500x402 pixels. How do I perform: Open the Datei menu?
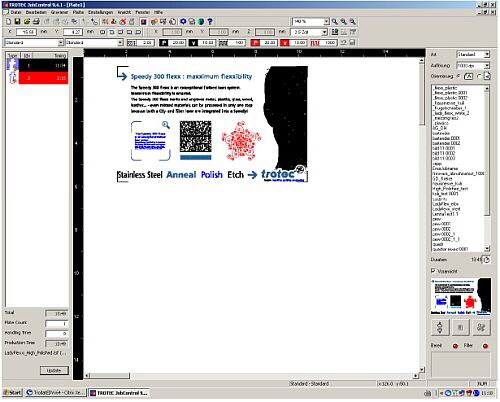(16, 12)
